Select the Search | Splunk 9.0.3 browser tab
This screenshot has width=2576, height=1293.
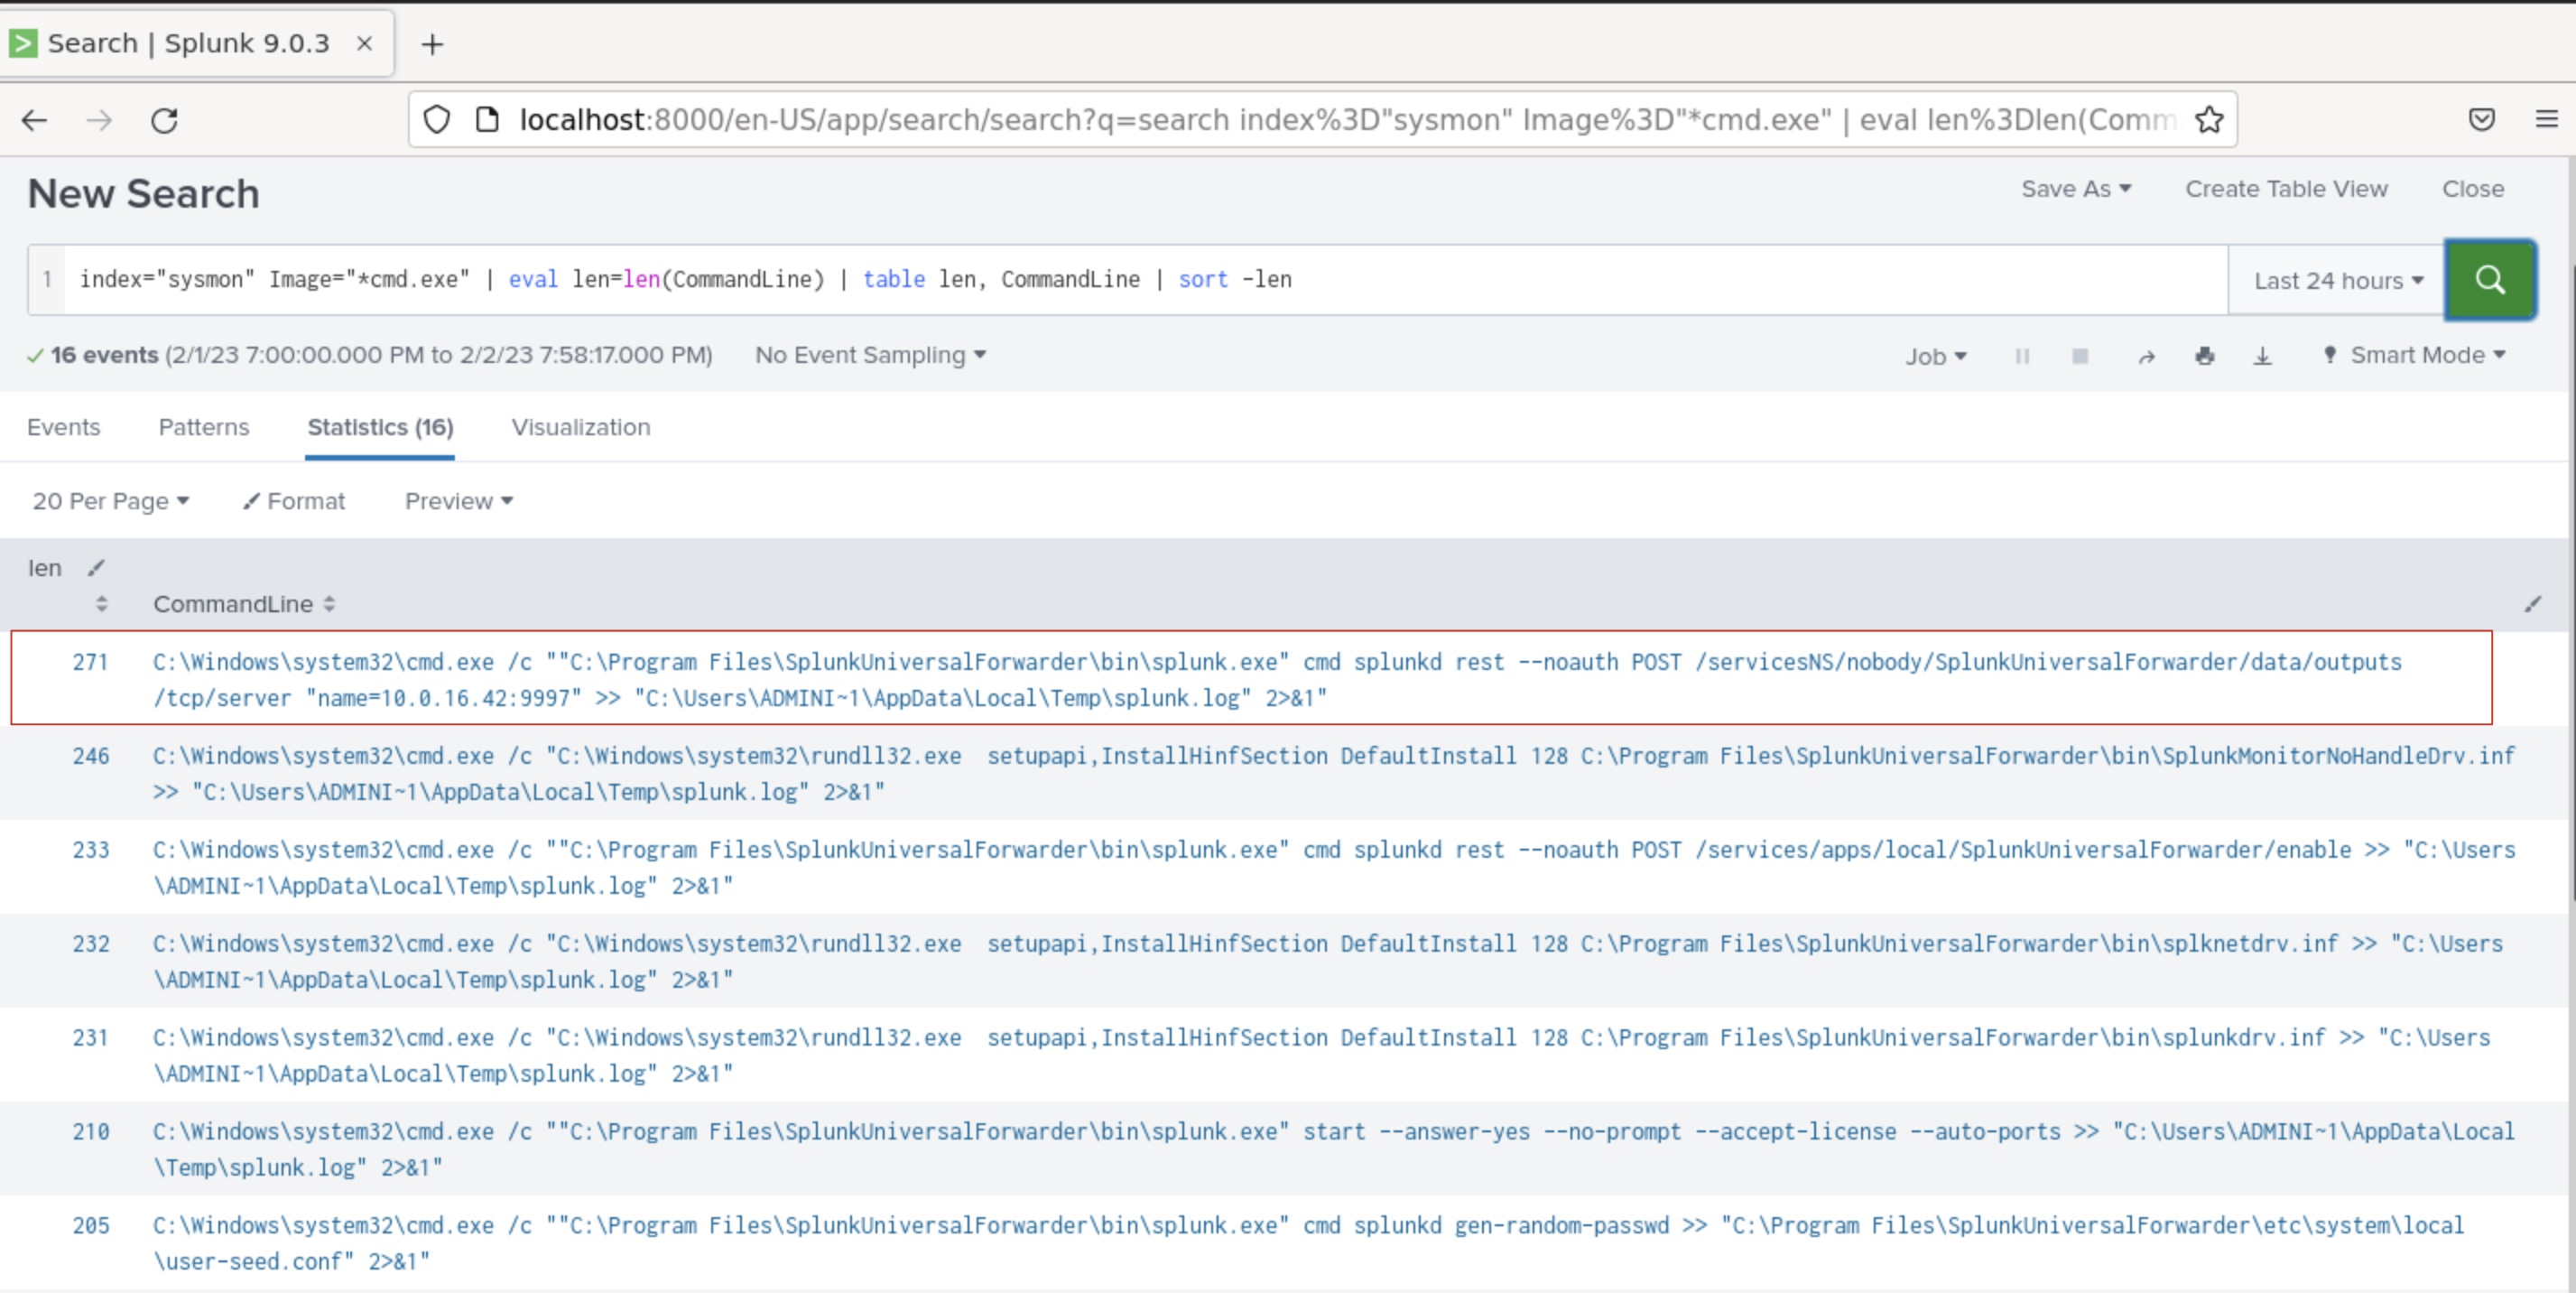pos(190,43)
